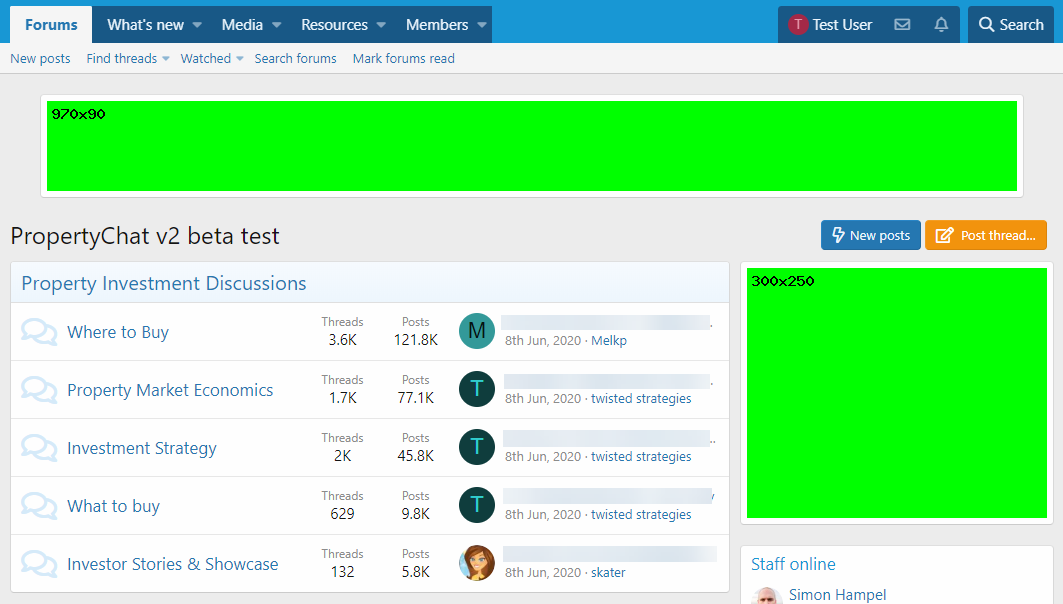Viewport: 1063px width, 604px height.
Task: Expand the Members dropdown arrow
Action: click(482, 25)
